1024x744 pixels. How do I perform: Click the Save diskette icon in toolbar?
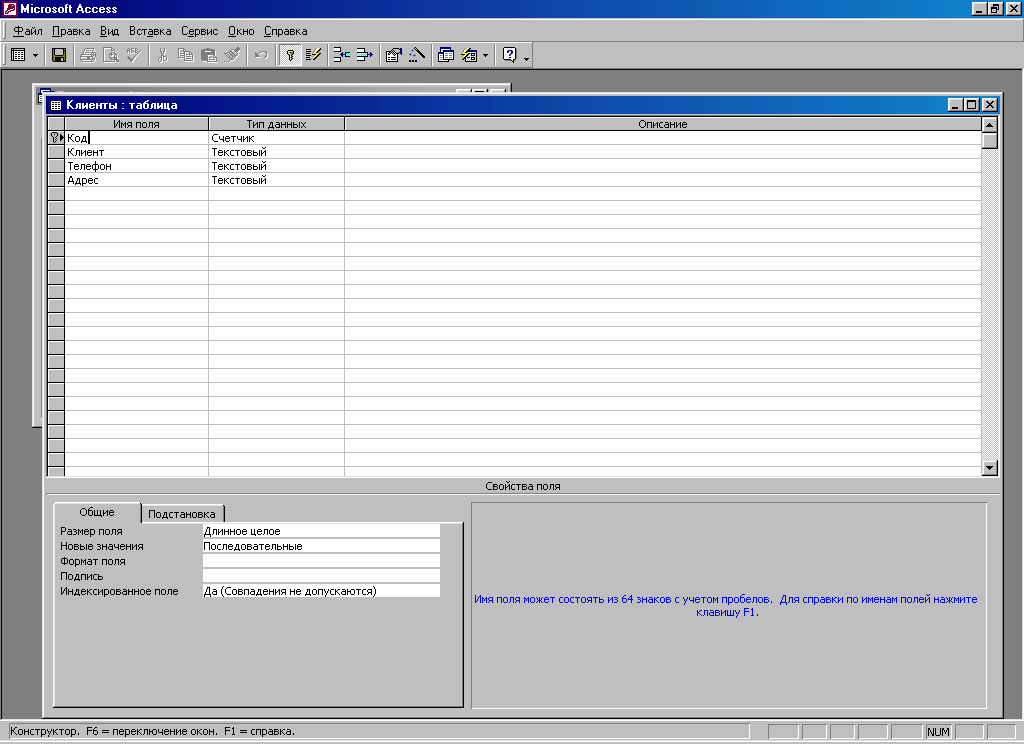59,55
